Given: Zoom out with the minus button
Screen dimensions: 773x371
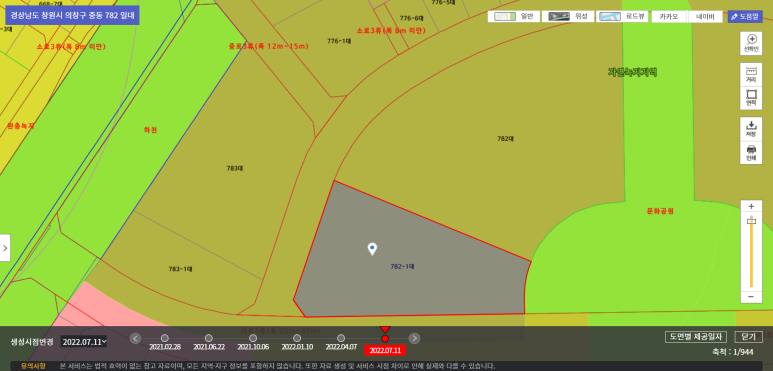Looking at the screenshot, I should (751, 297).
